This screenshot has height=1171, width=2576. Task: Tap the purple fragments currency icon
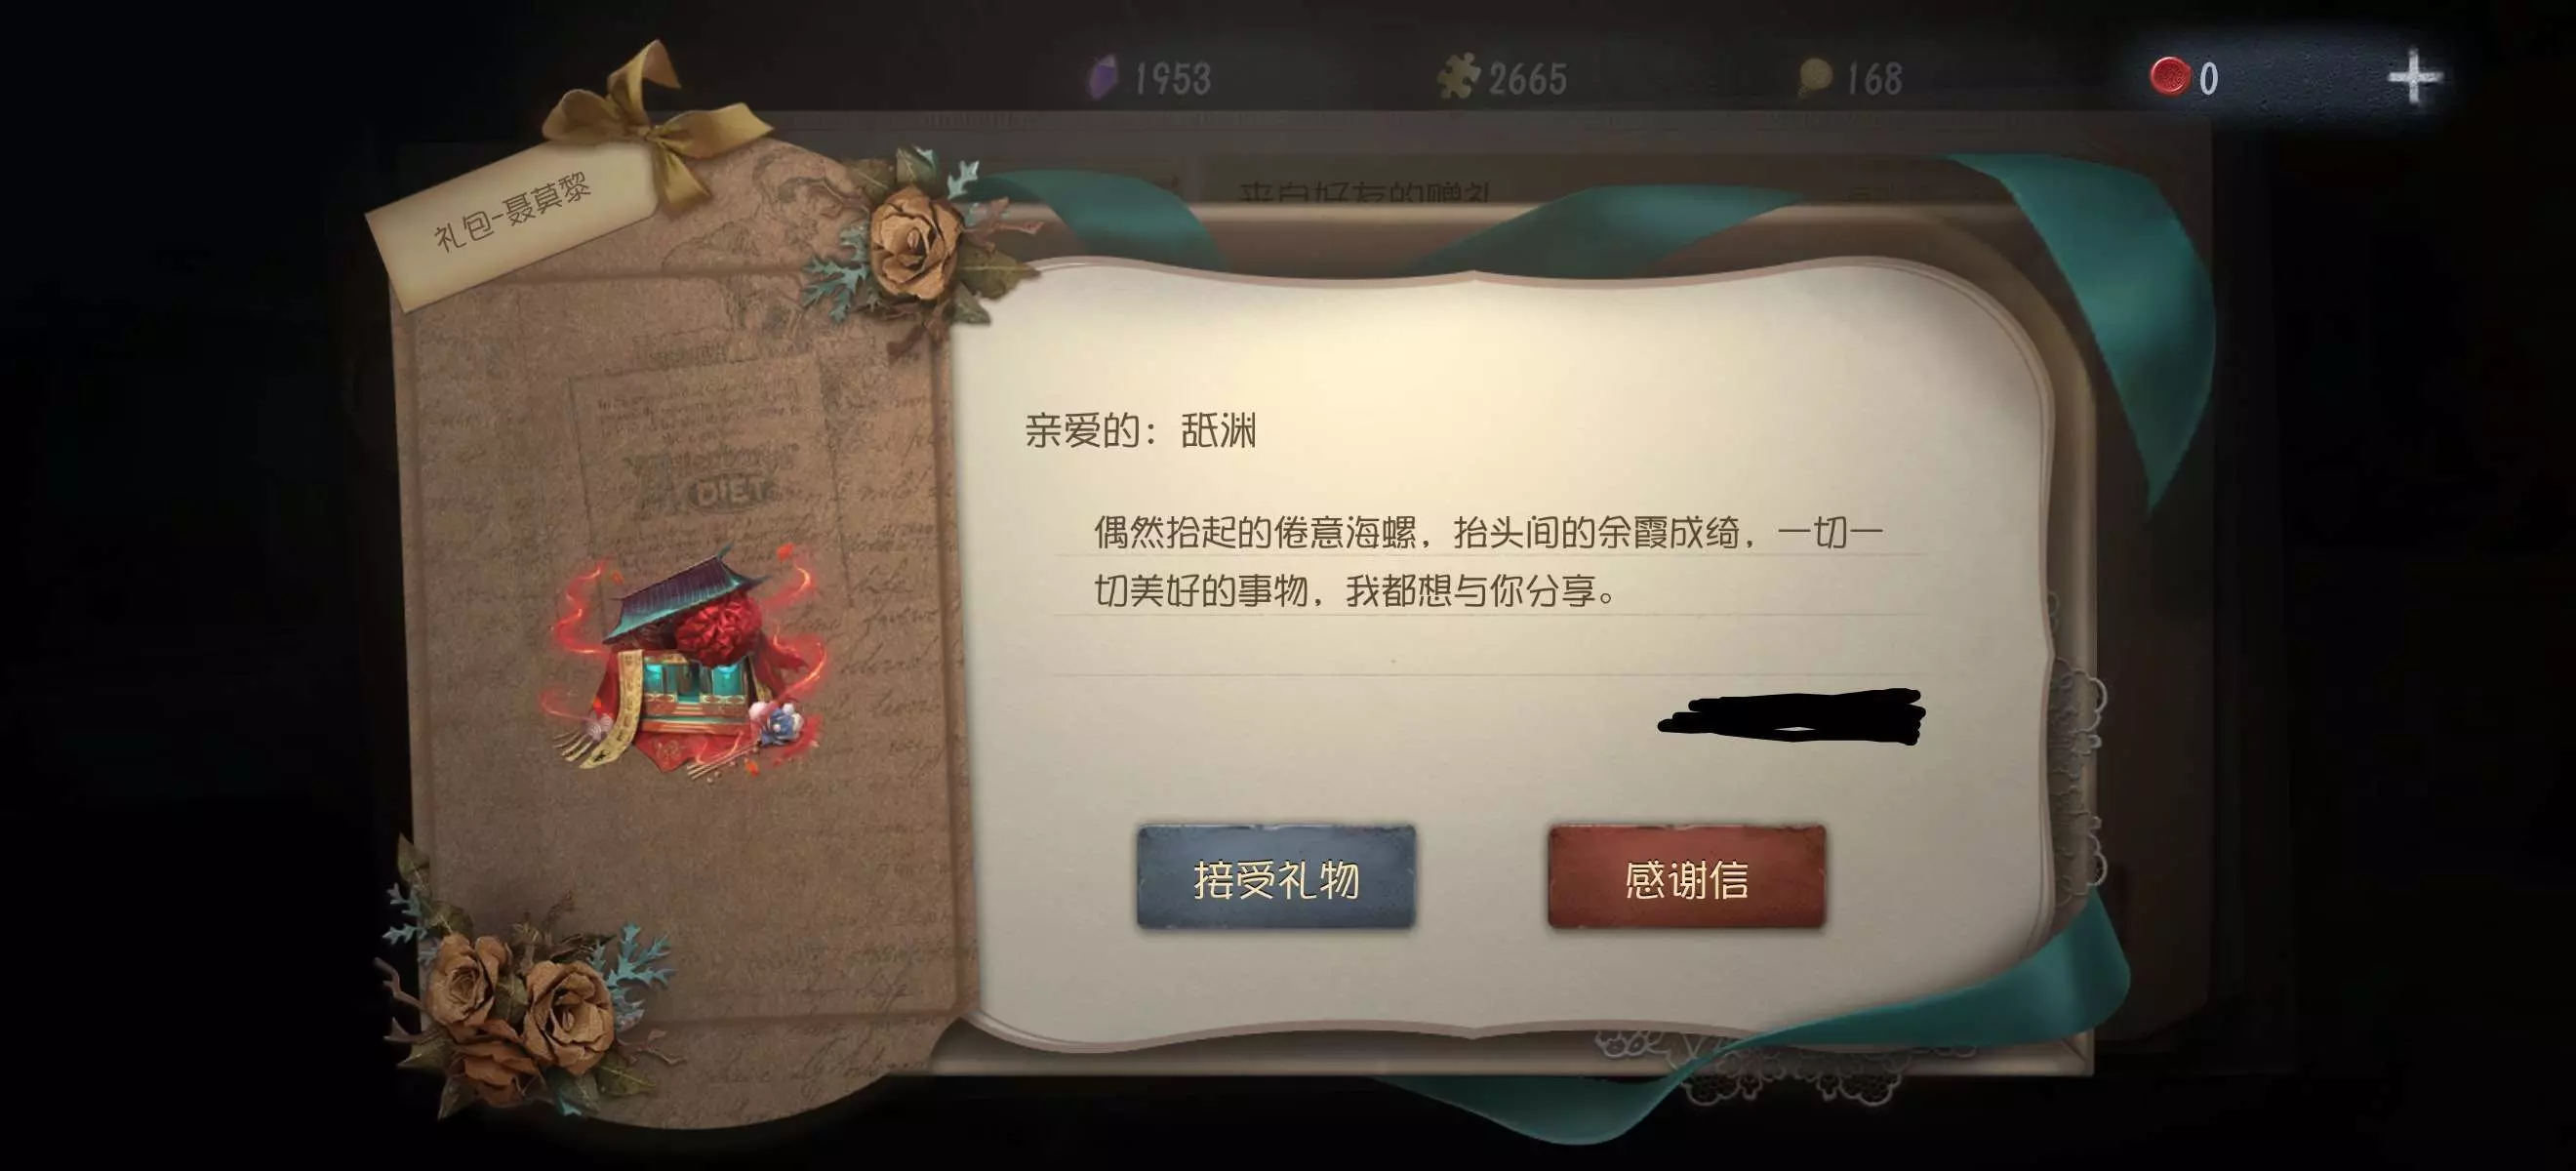tap(1101, 78)
